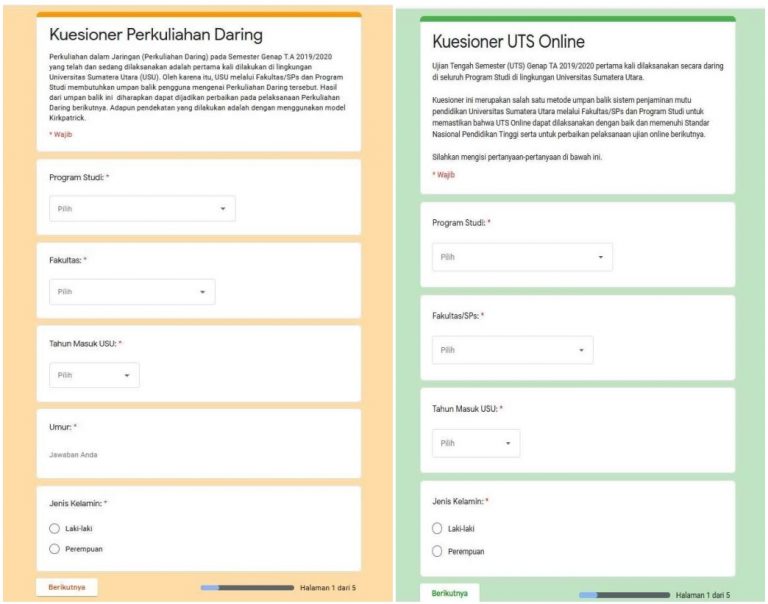The width and height of the screenshot is (768, 604).
Task: Click 'Halaman 1 dari 5' in UTS Online form
Action: (702, 594)
